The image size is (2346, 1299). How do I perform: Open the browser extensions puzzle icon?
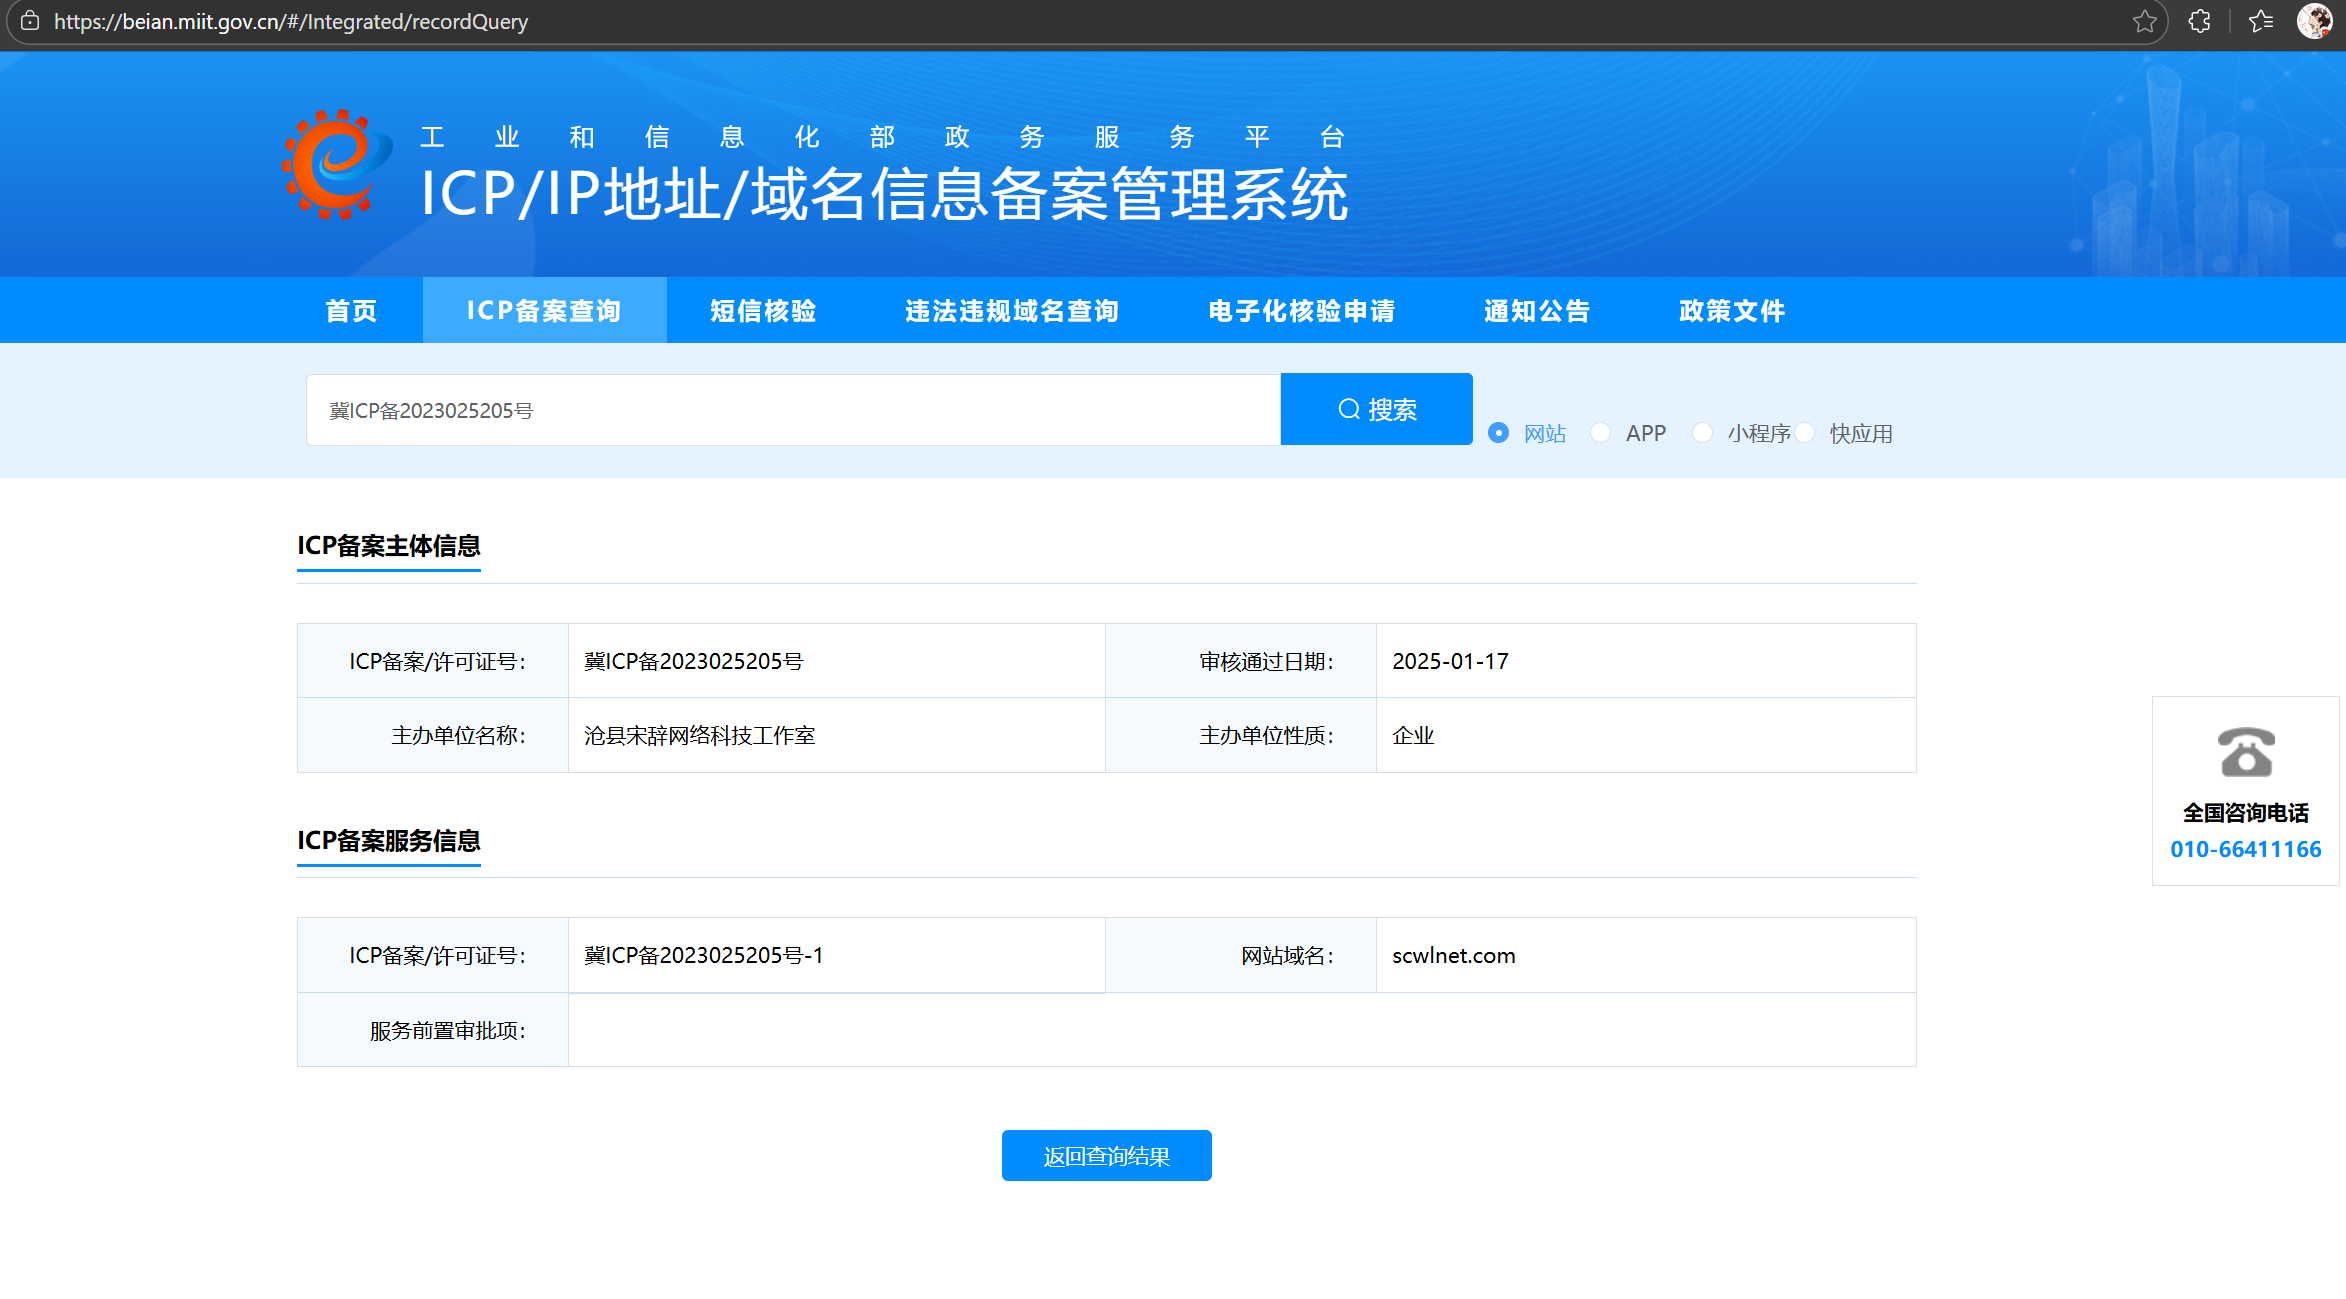pos(2199,21)
